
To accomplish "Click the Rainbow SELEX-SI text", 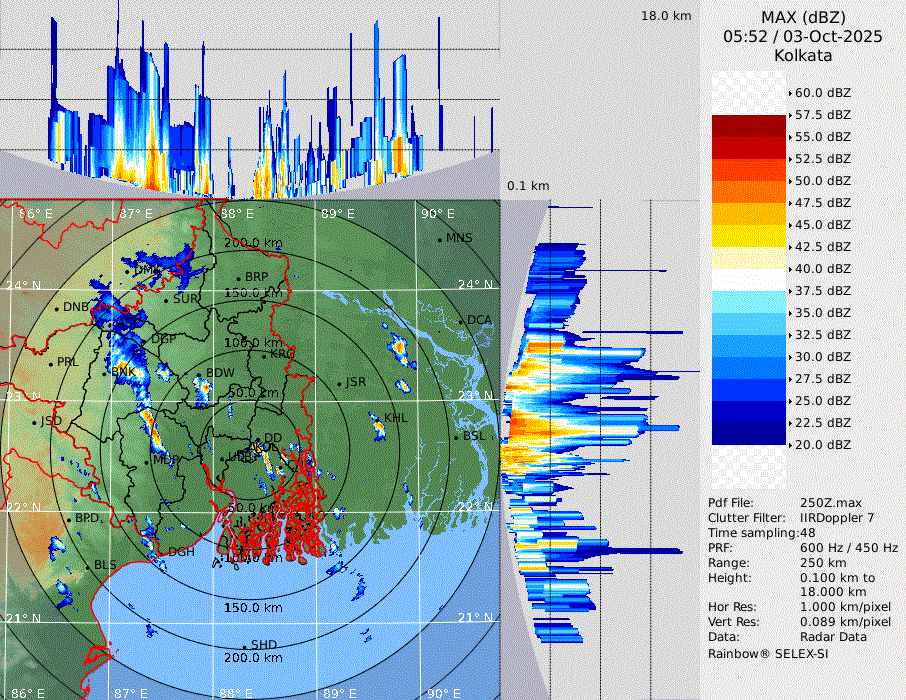I will click(768, 653).
